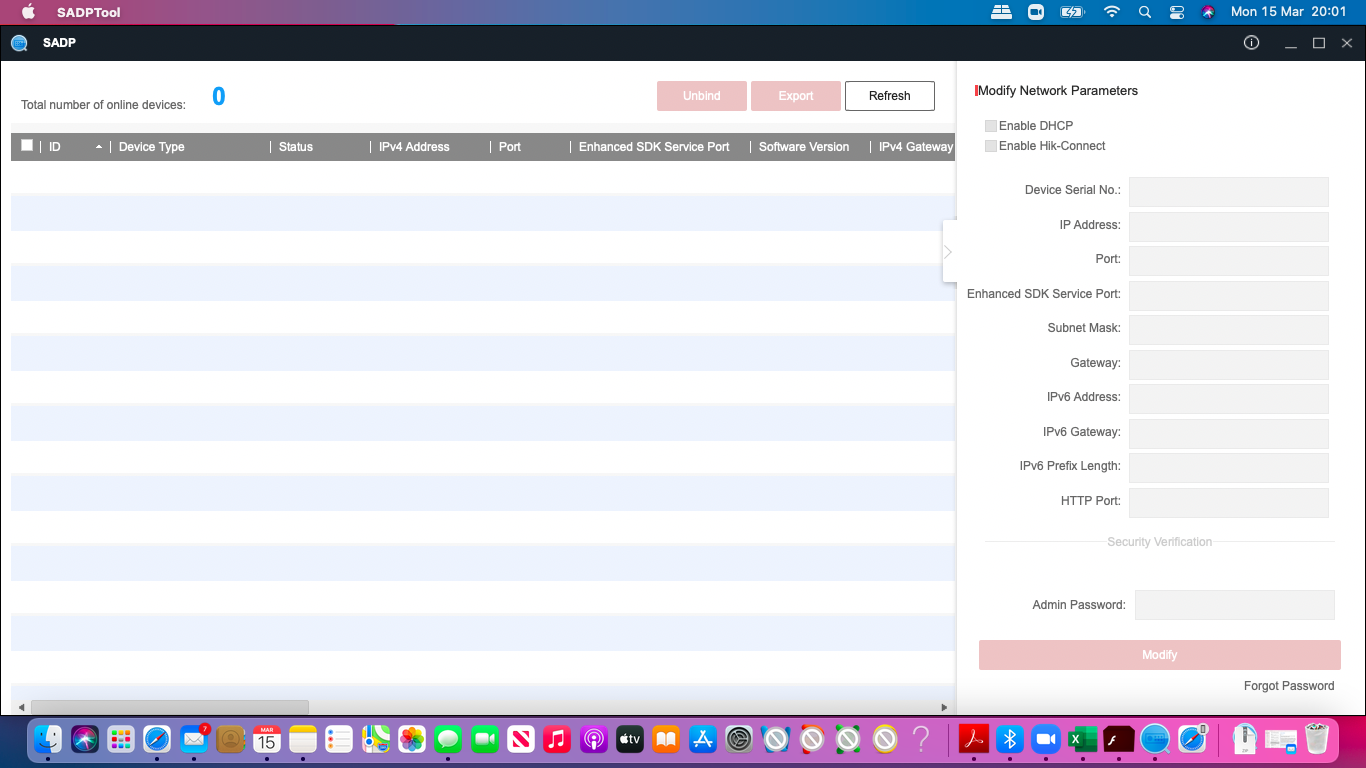Select all devices via header checkbox
This screenshot has width=1366, height=768.
[x=26, y=145]
